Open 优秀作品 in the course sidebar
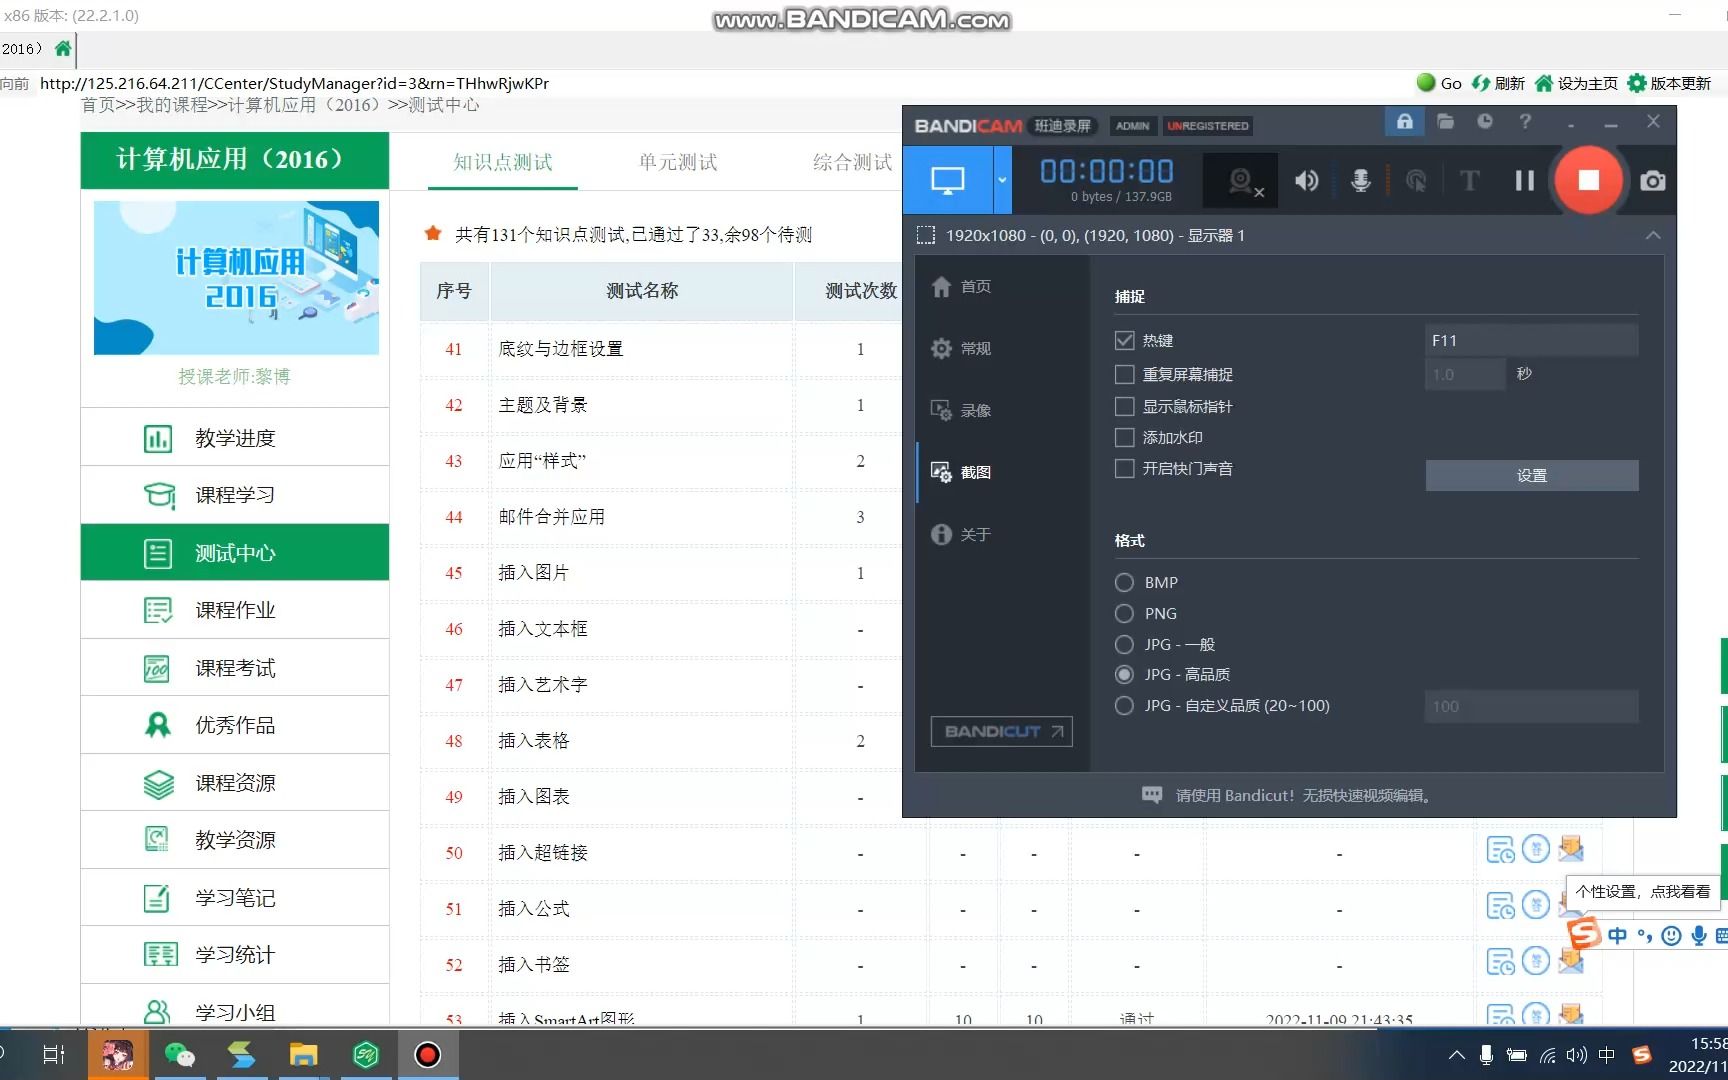Screen dimensions: 1728x1080 [x=235, y=725]
